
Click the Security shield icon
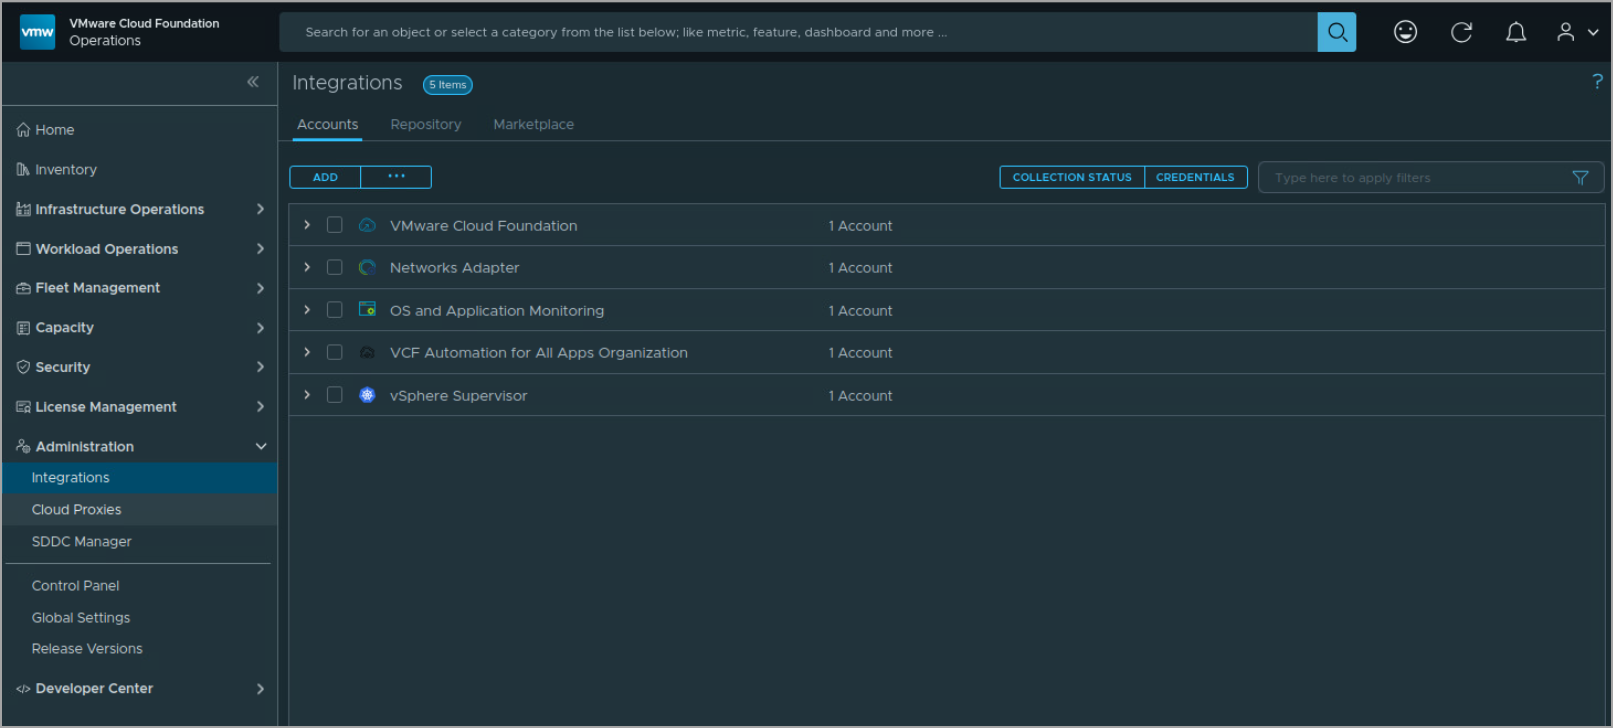click(x=23, y=367)
